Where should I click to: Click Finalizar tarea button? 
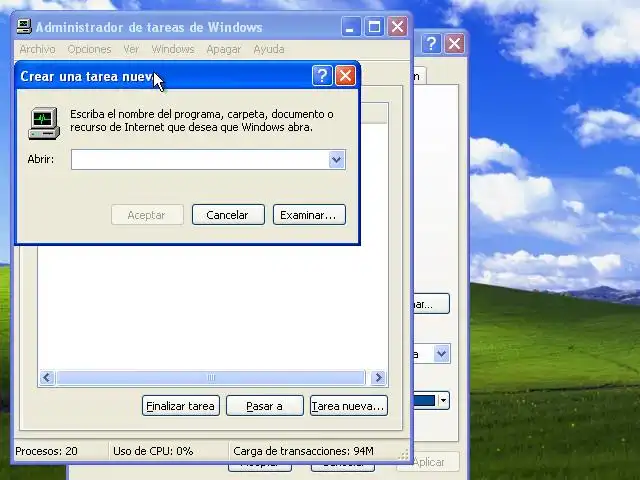coord(181,406)
